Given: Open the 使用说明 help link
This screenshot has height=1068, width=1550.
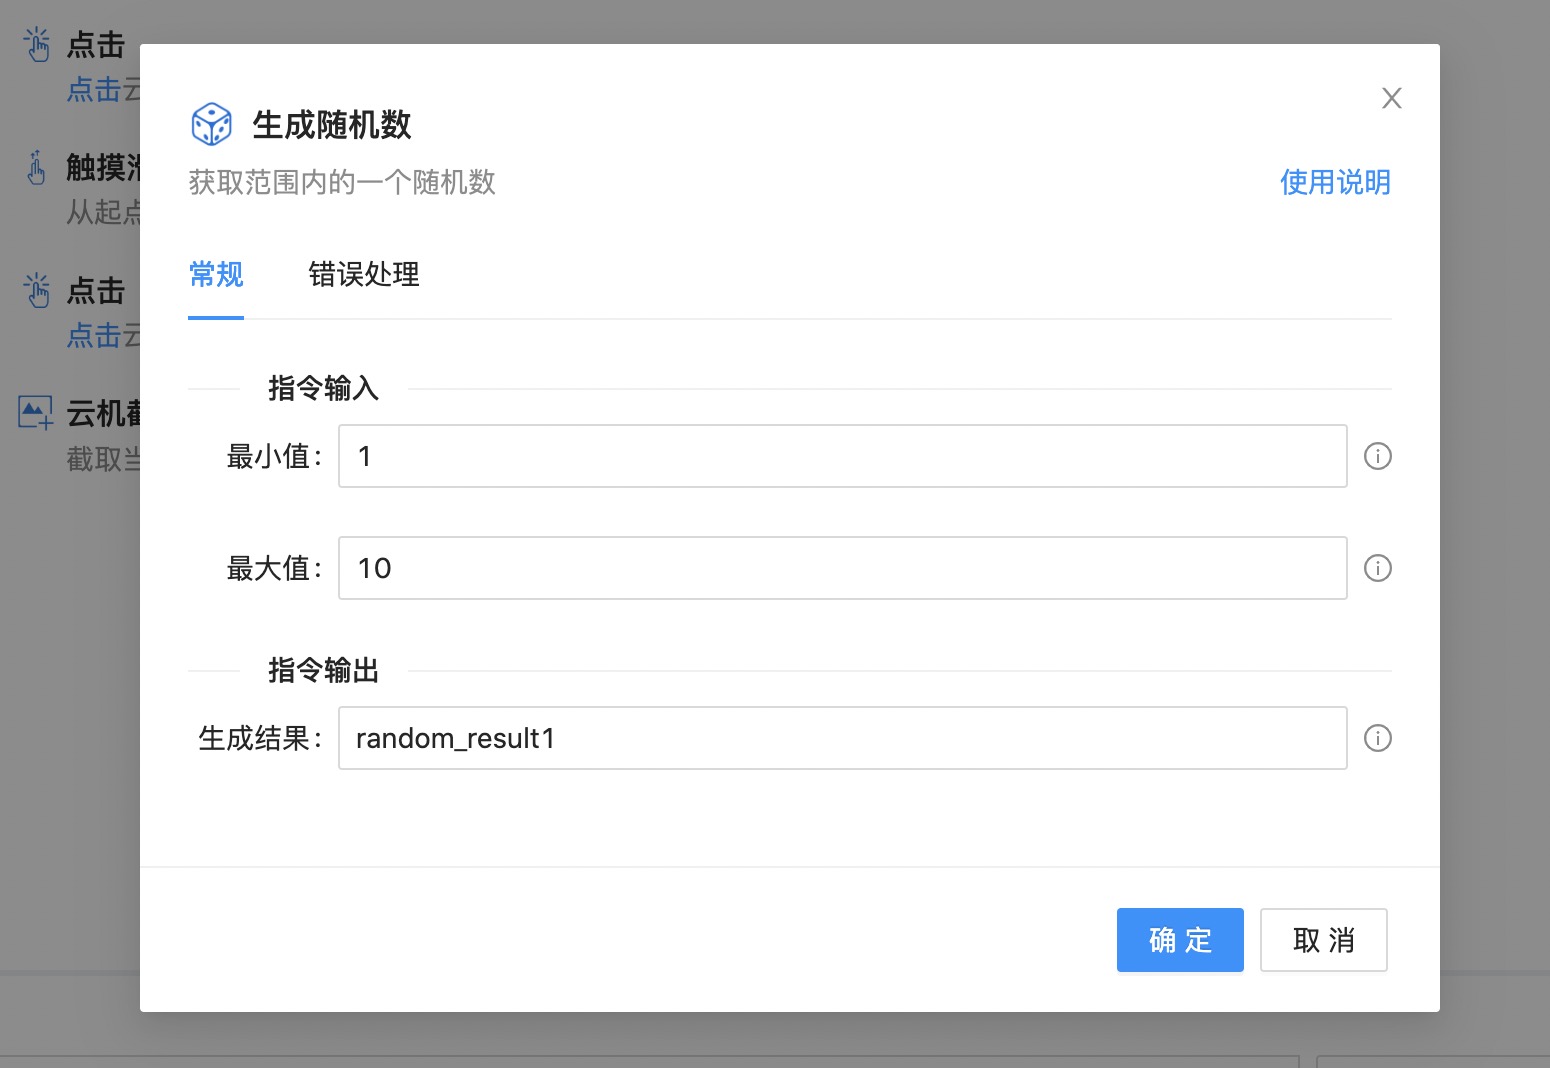Looking at the screenshot, I should coord(1334,182).
